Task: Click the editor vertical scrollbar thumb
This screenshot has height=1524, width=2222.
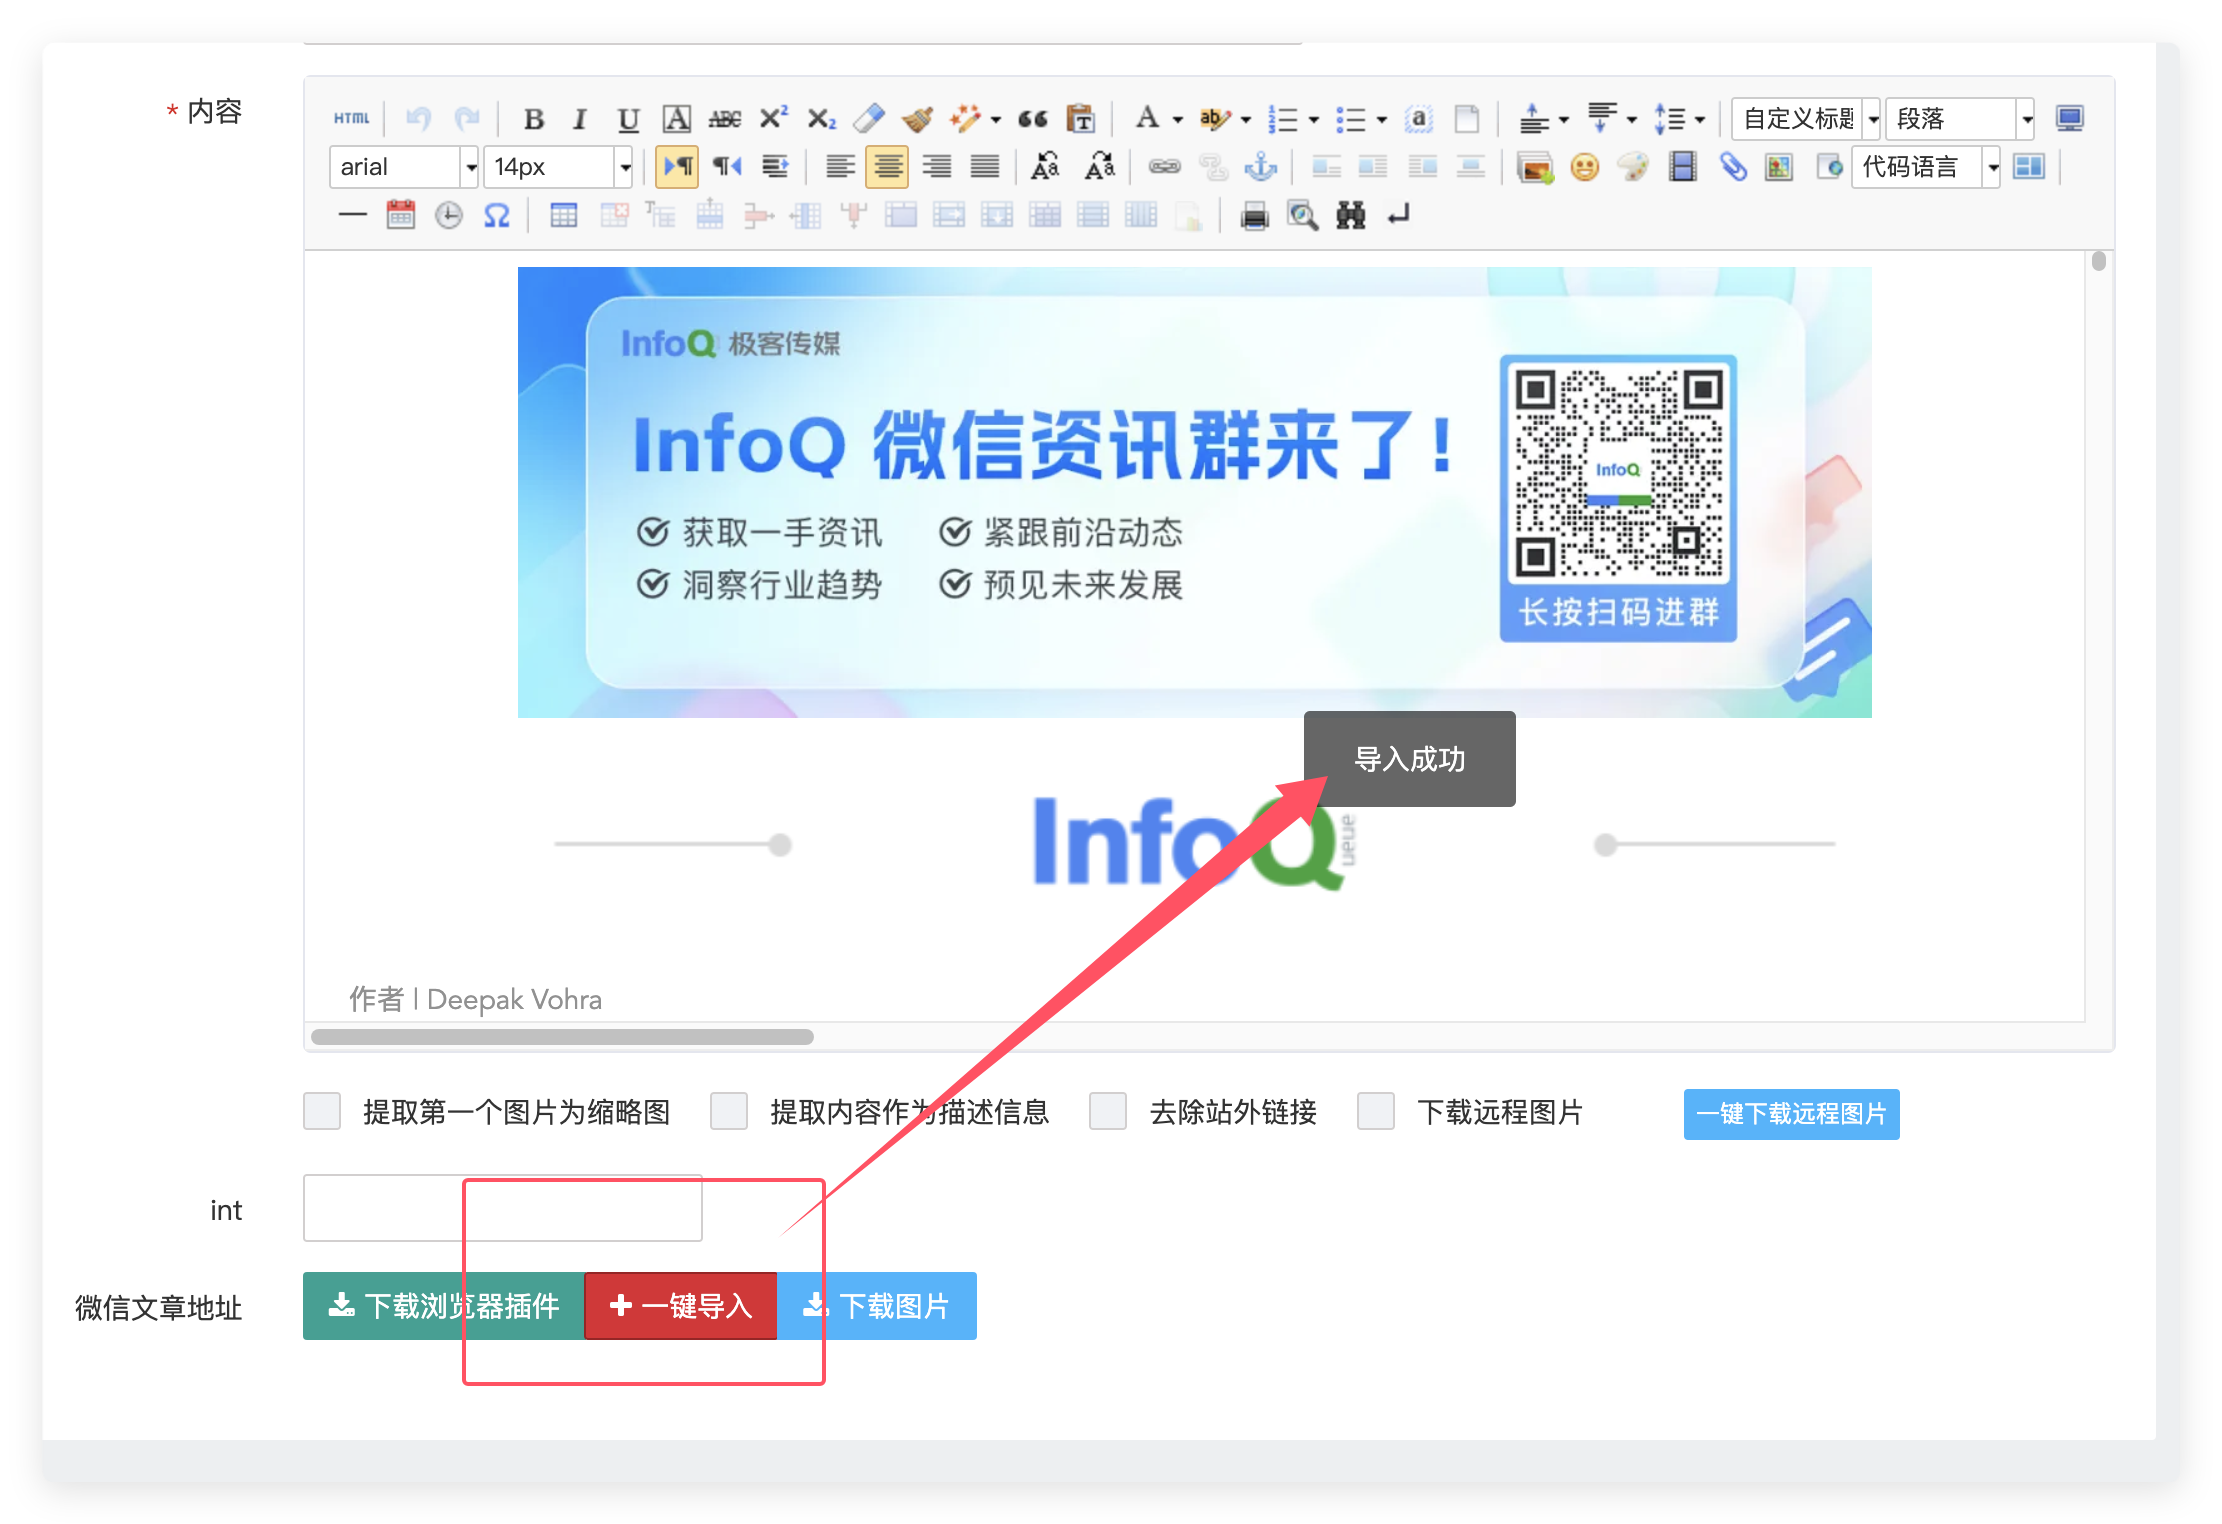Action: pyautogui.click(x=2099, y=261)
